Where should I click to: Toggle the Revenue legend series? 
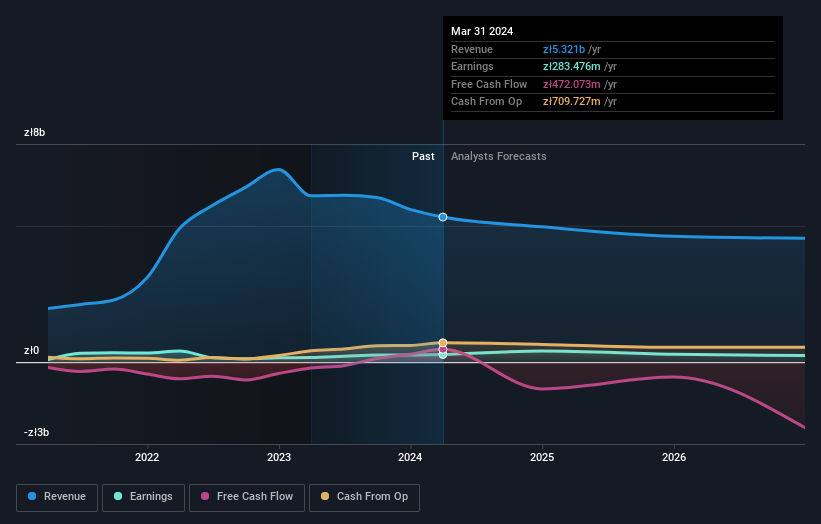pyautogui.click(x=57, y=497)
